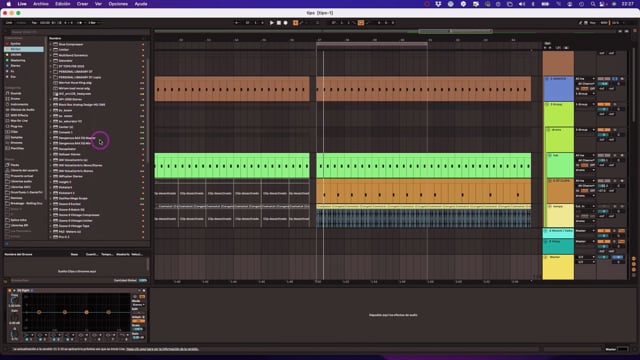The width and height of the screenshot is (640, 360).
Task: Start playback with the Play button
Action: pos(271,23)
